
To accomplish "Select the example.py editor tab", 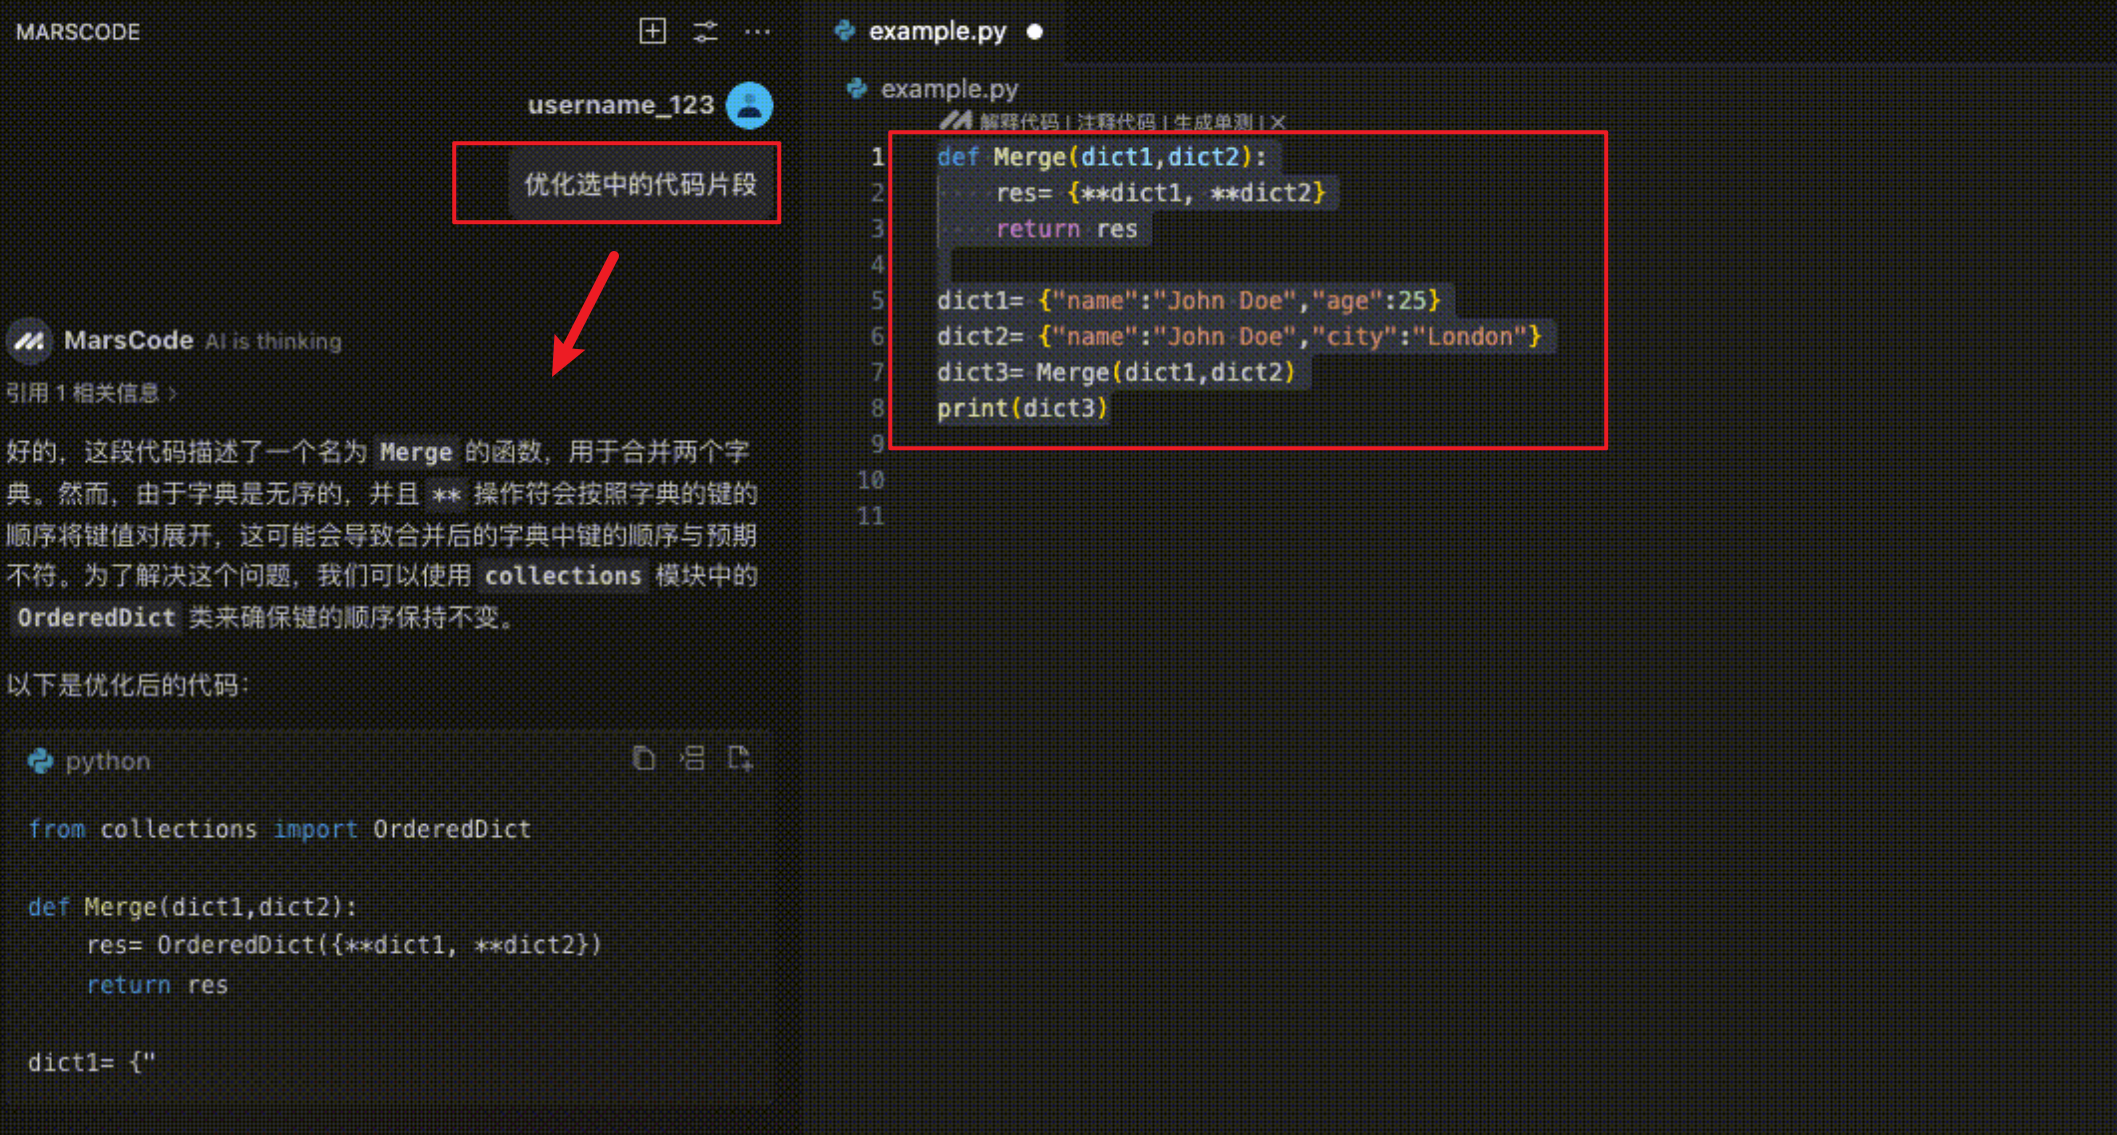I will (936, 31).
